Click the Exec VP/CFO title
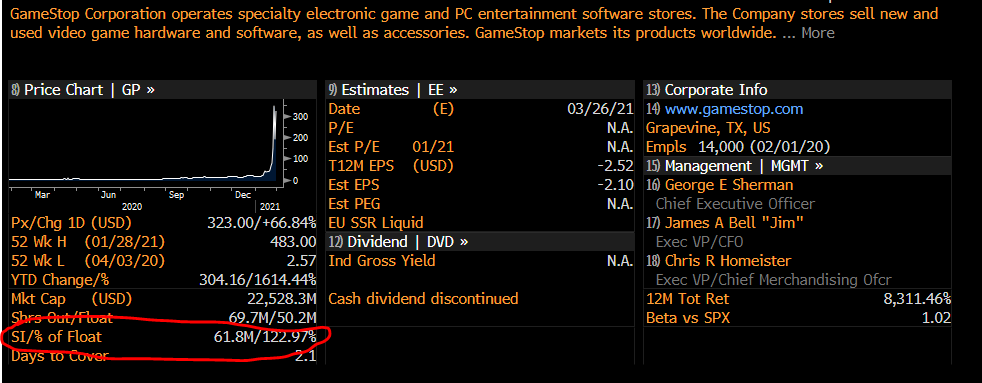This screenshot has width=982, height=383. [x=700, y=242]
